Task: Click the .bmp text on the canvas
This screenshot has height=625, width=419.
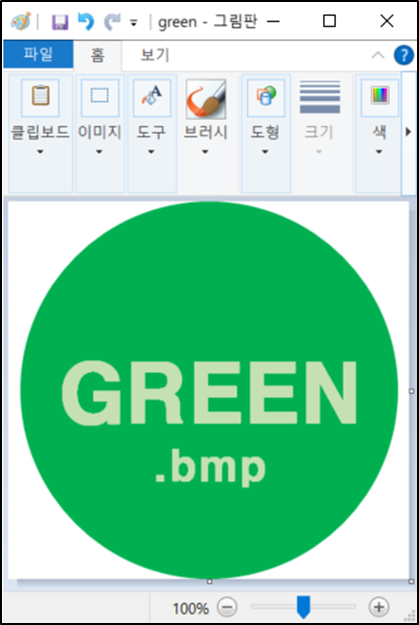Action: coord(210,469)
